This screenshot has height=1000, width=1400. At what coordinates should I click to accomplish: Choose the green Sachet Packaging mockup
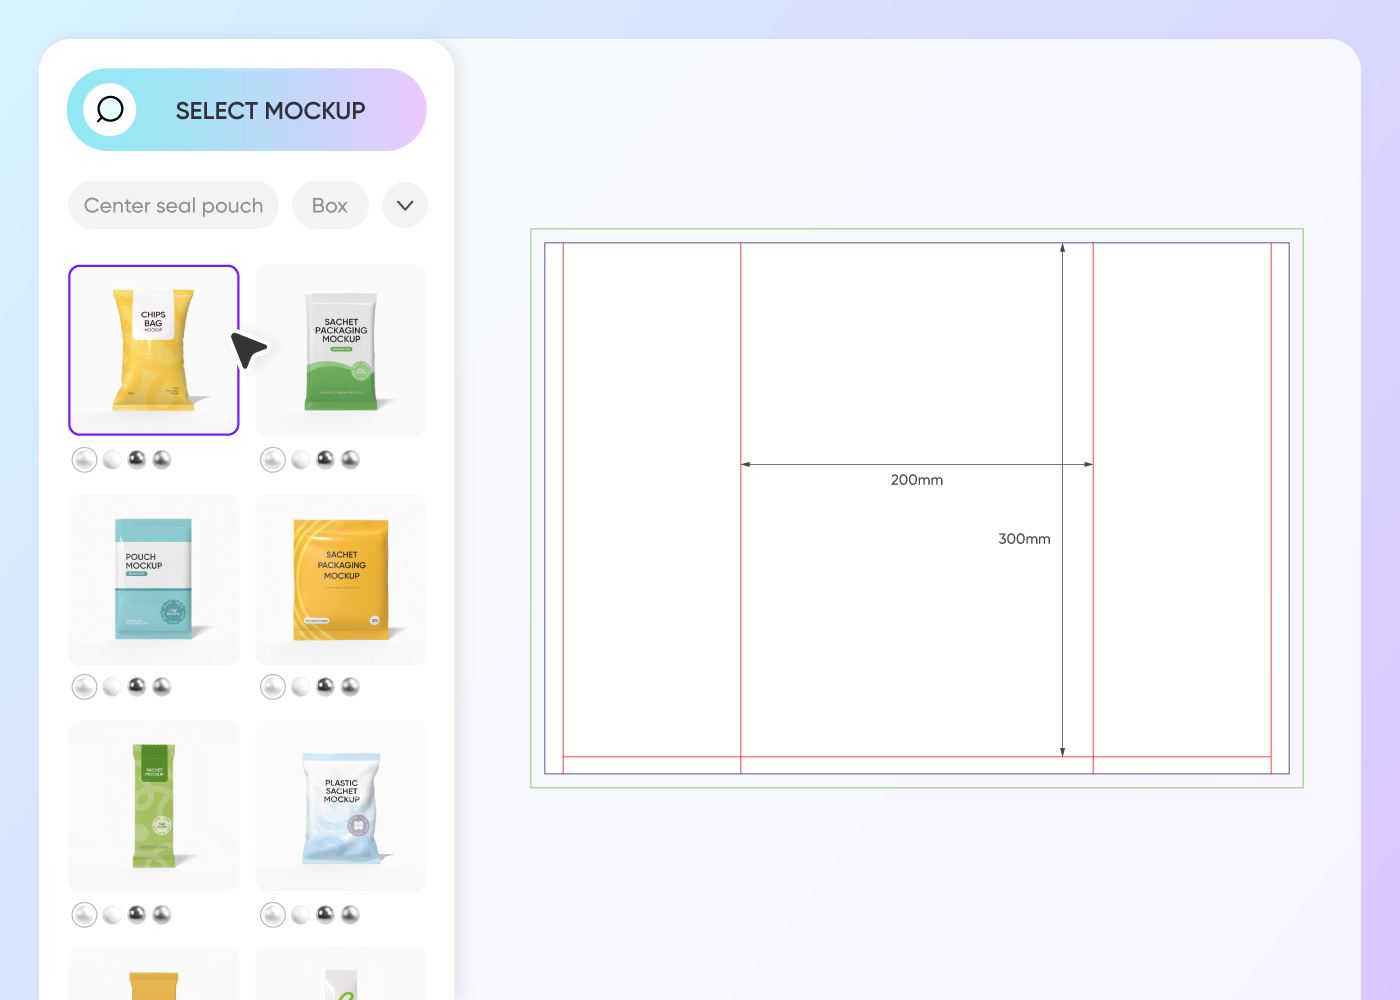tap(341, 350)
